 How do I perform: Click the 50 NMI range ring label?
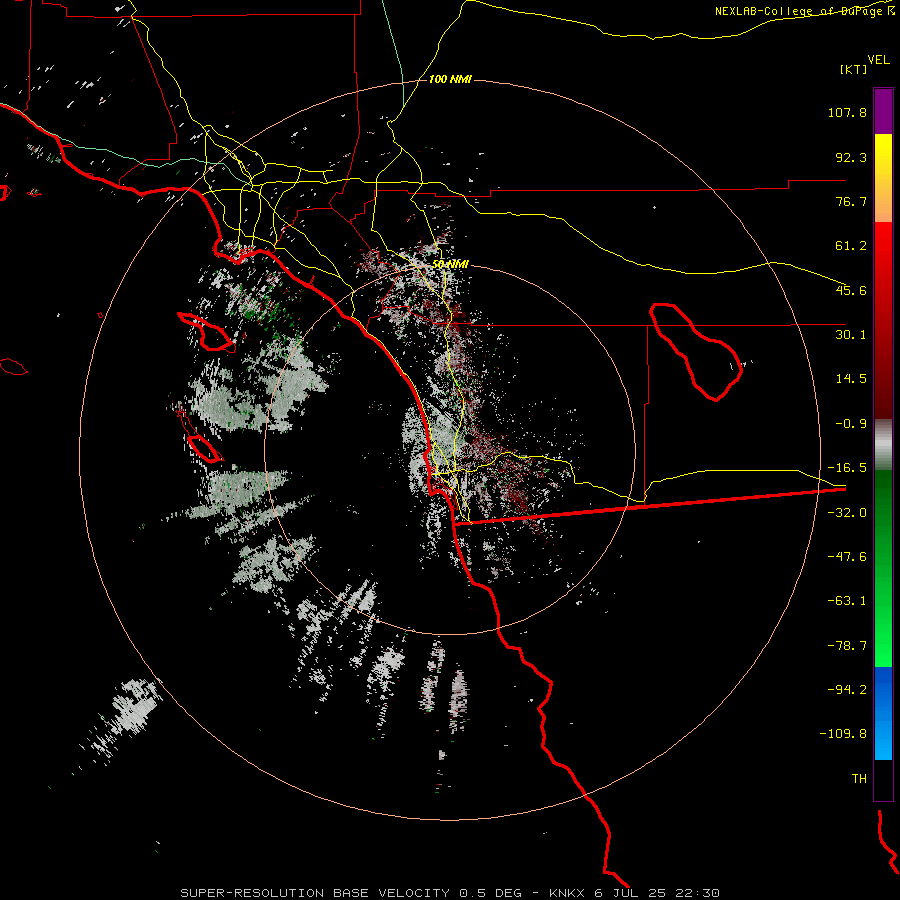[x=450, y=264]
